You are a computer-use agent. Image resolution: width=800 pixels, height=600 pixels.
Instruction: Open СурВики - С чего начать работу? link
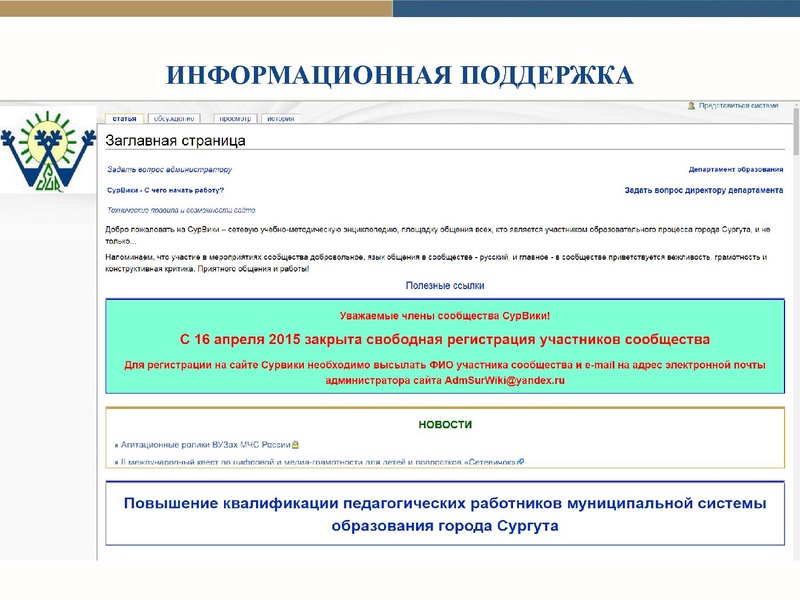point(165,190)
